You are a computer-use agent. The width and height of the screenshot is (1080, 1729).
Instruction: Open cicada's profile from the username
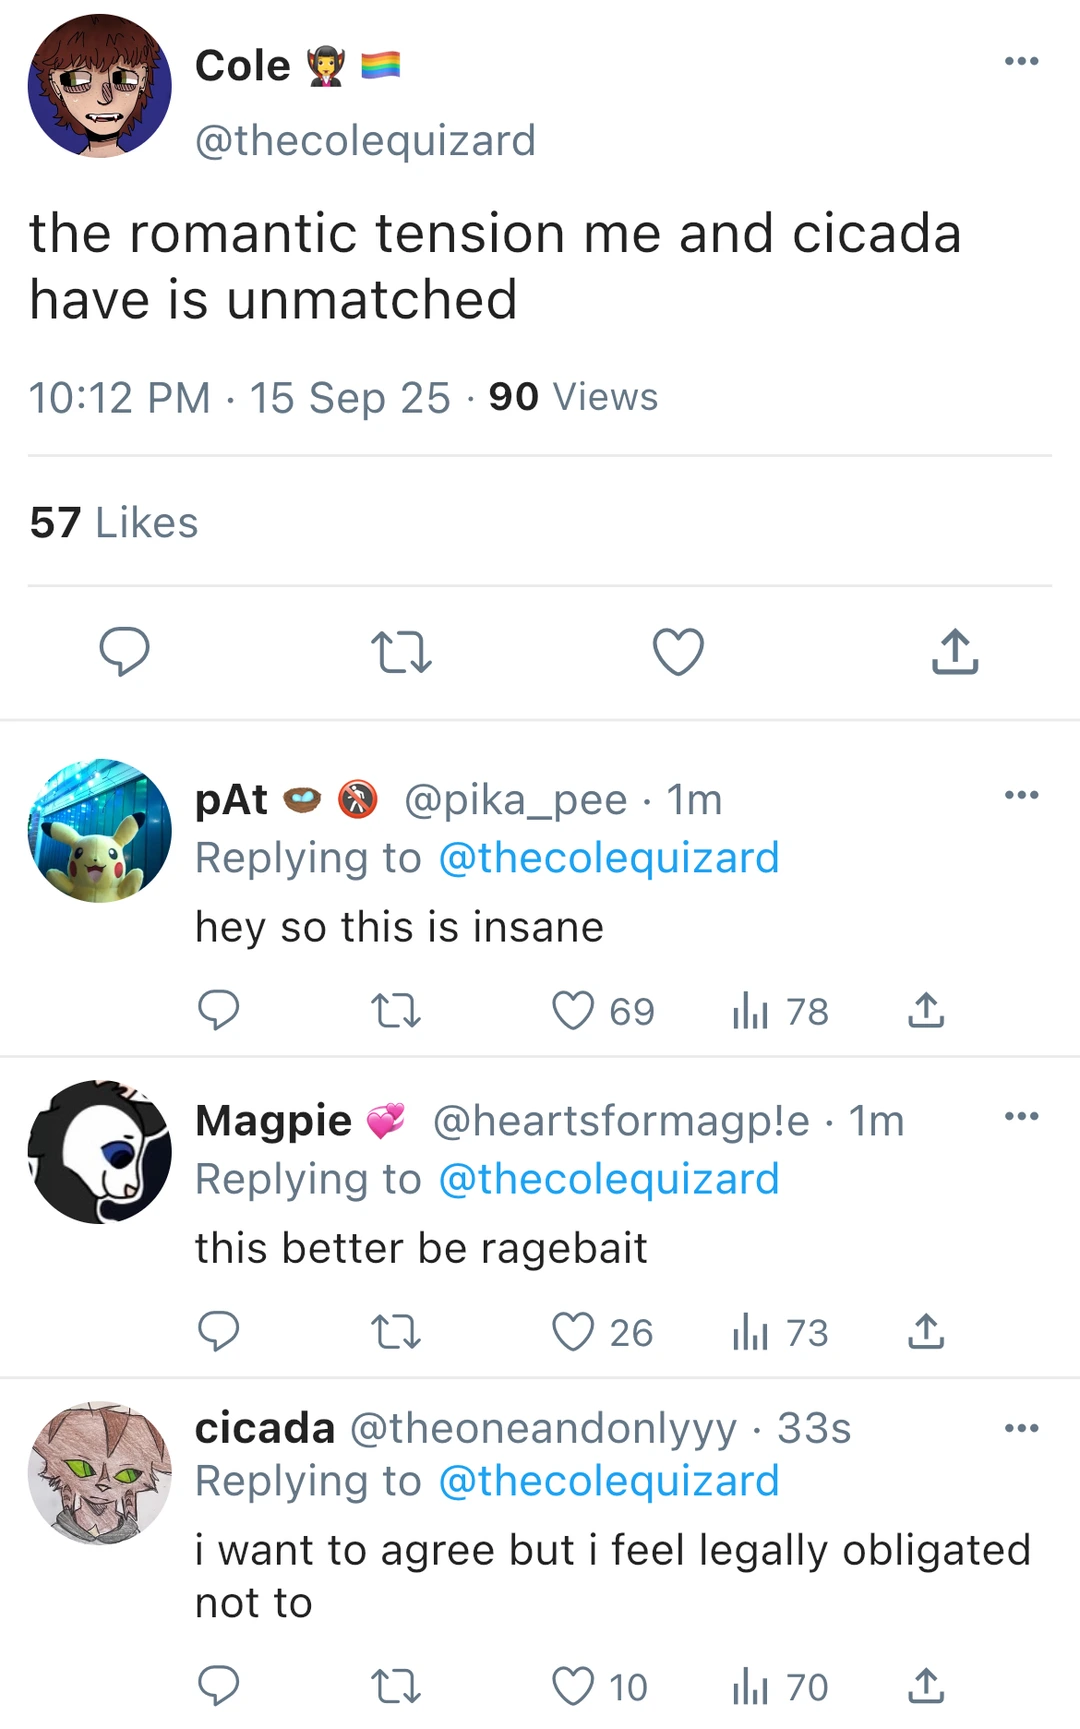264,1429
